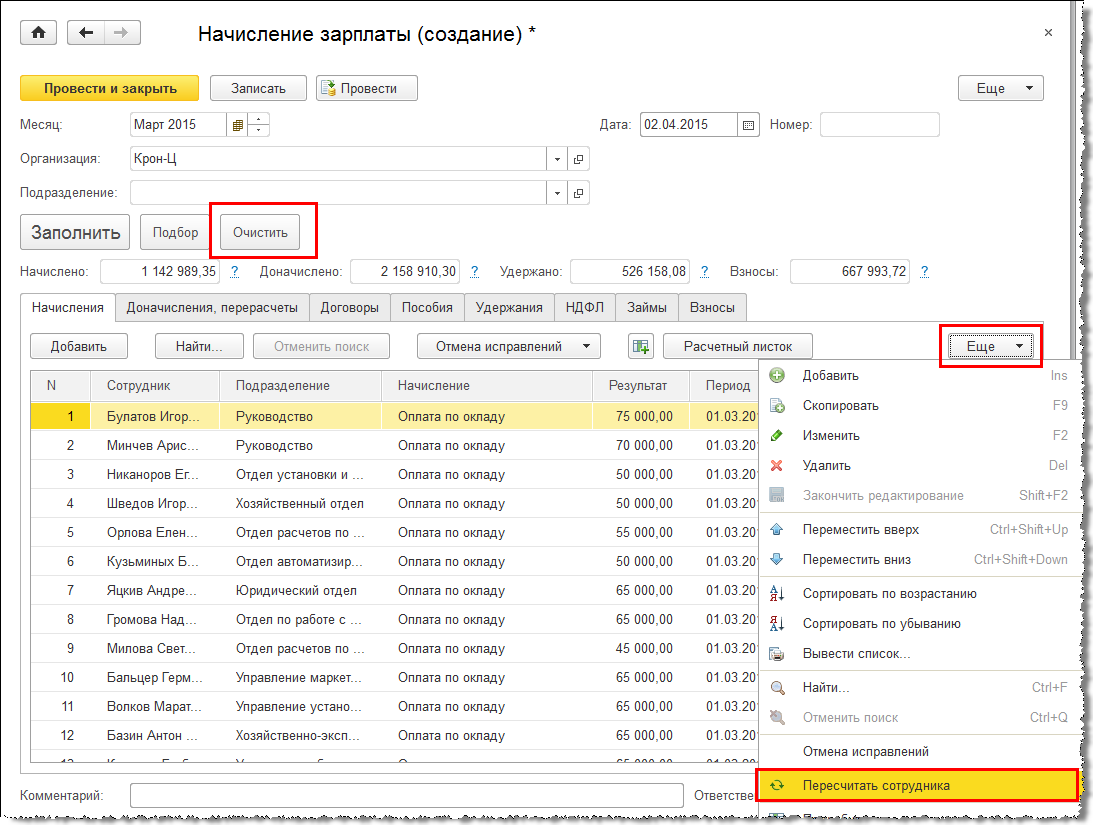Open the Отмена исправлений dropdown button
The width and height of the screenshot is (1093, 825).
point(509,346)
